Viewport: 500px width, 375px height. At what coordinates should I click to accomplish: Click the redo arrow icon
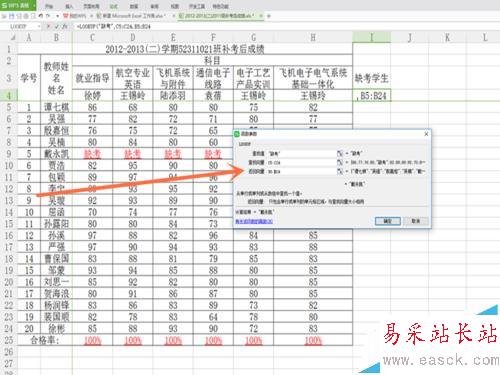(x=48, y=16)
